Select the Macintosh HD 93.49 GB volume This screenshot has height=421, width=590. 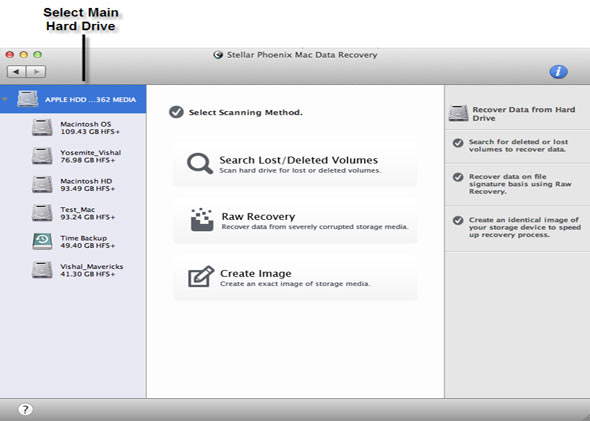[x=73, y=185]
